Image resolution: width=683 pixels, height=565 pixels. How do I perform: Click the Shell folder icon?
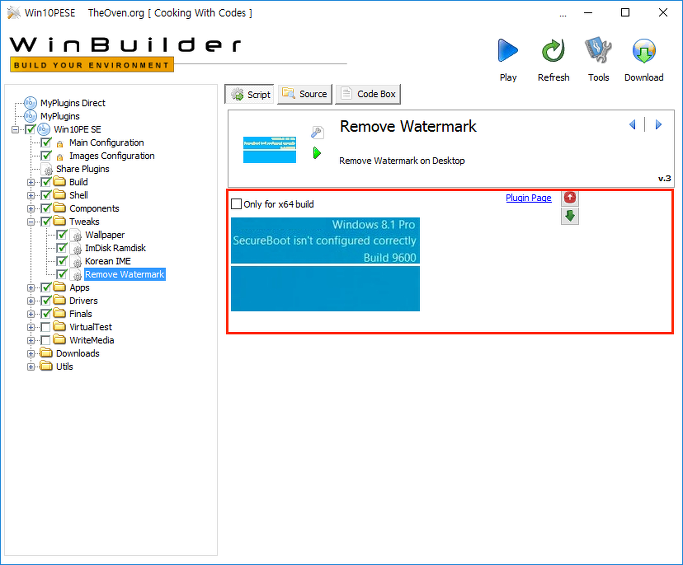tap(60, 195)
